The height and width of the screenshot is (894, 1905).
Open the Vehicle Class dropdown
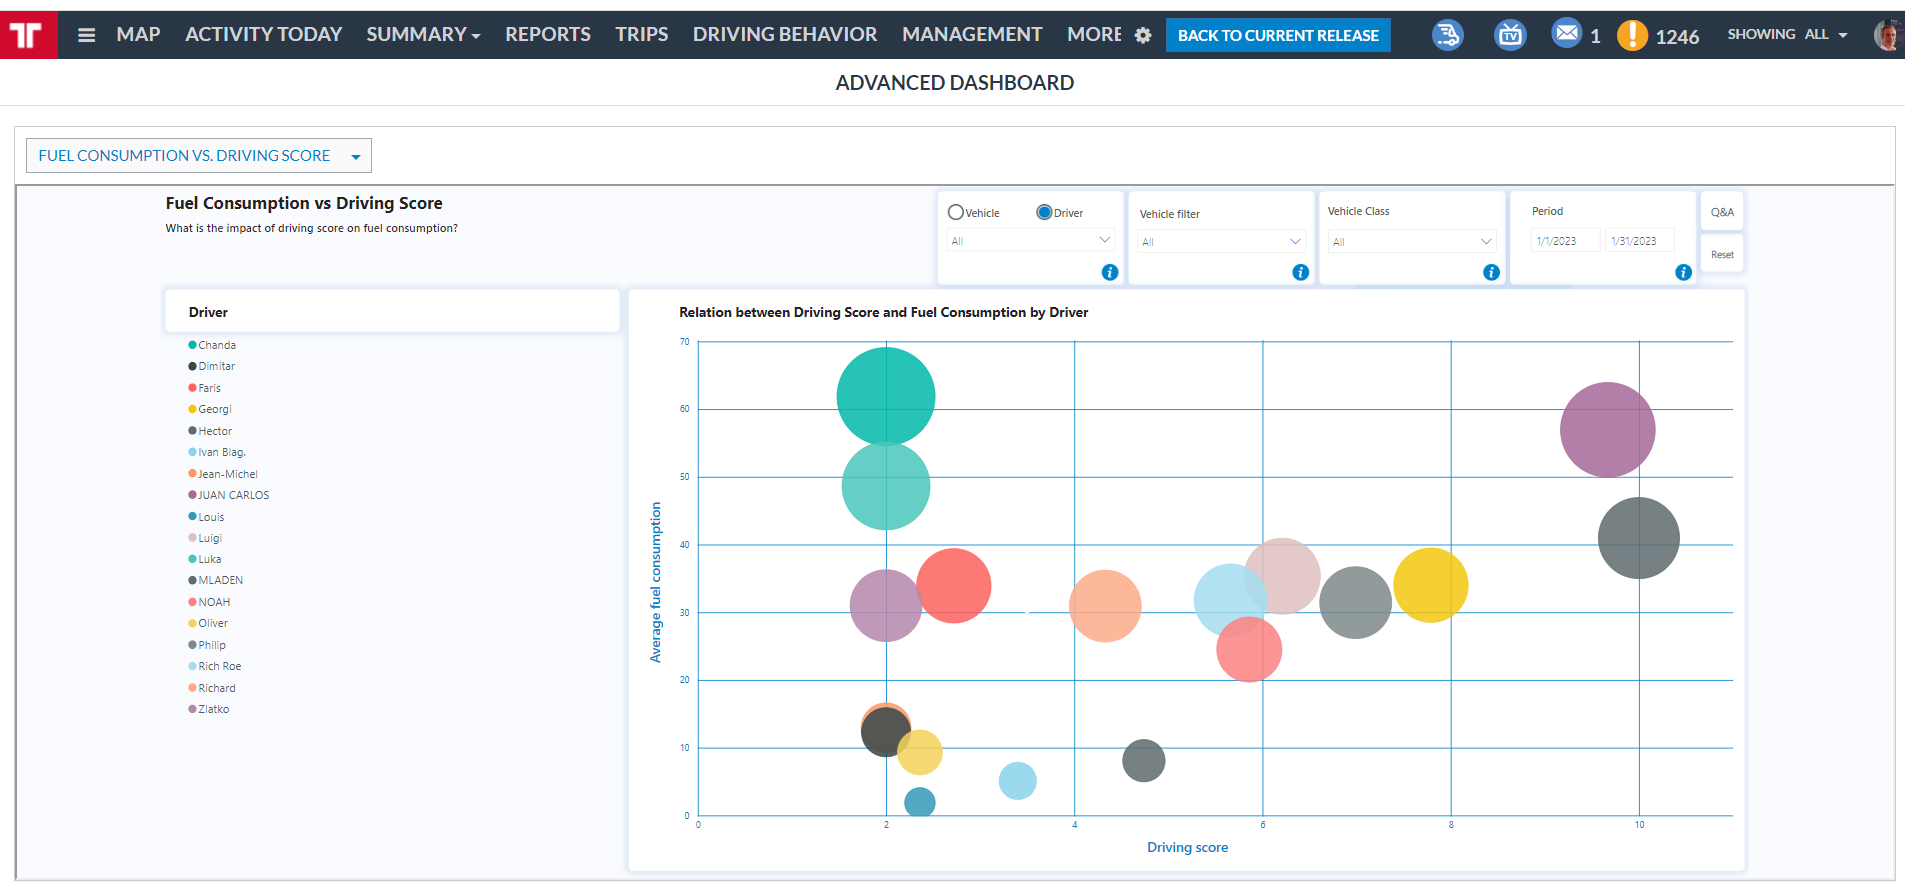click(1411, 242)
